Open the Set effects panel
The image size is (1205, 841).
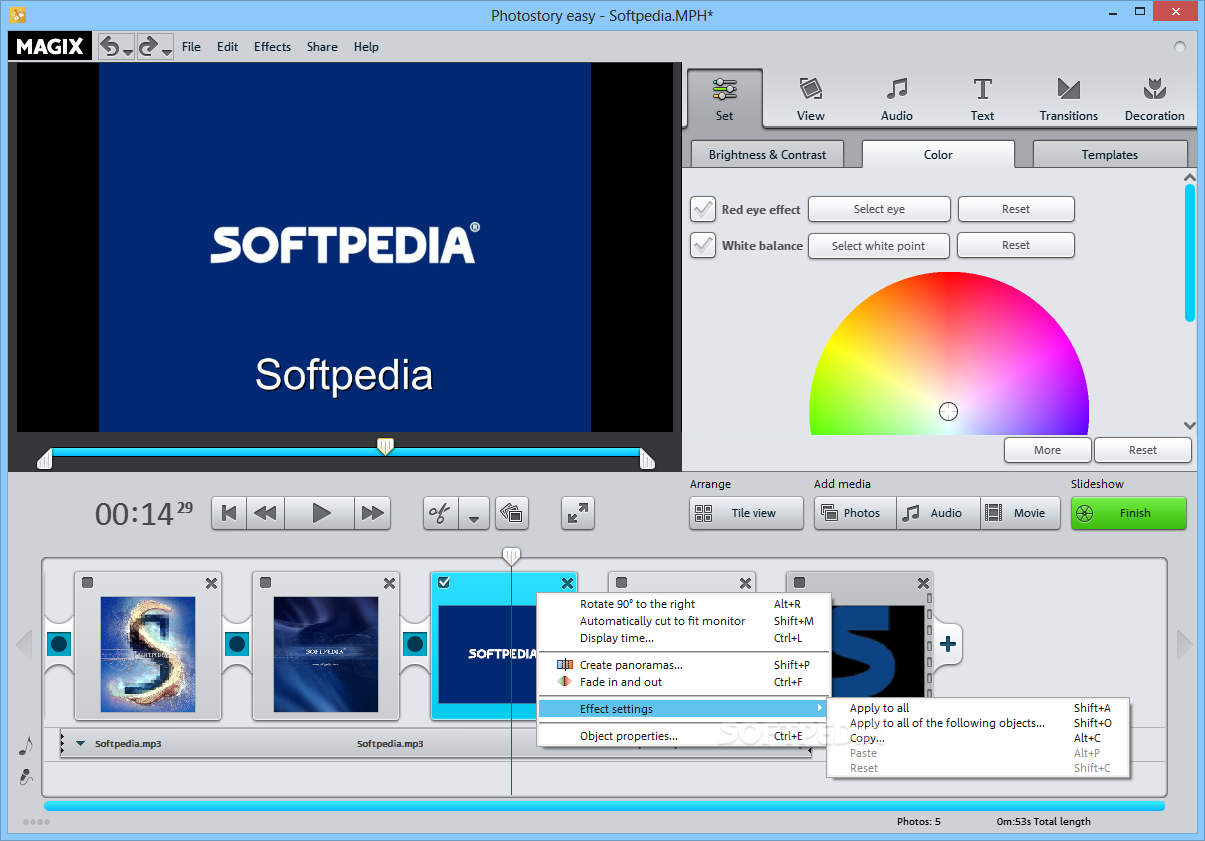pyautogui.click(x=724, y=99)
